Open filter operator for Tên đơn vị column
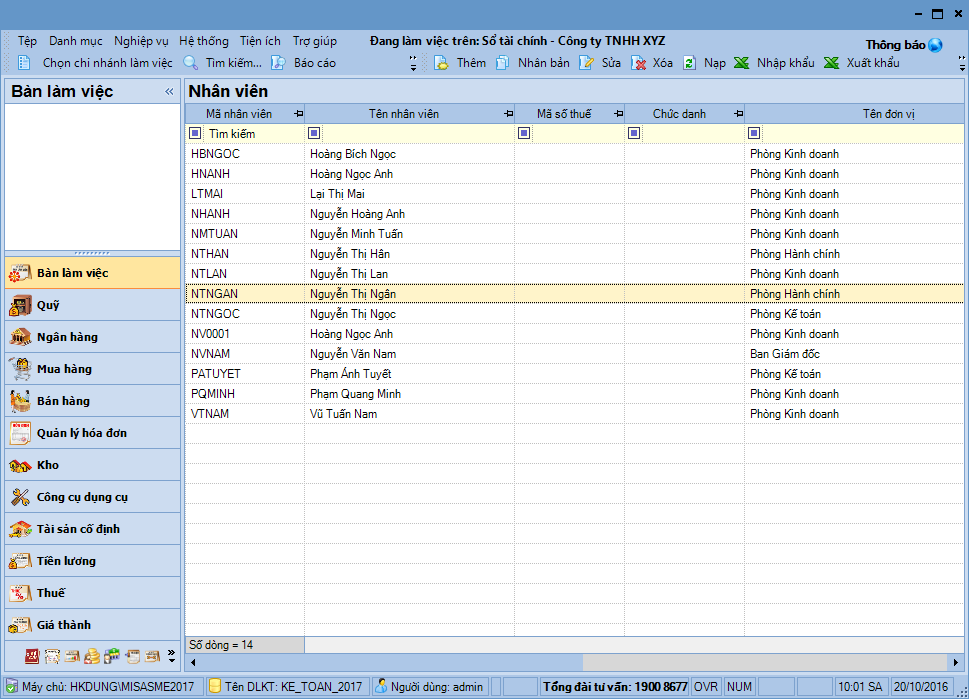 754,133
